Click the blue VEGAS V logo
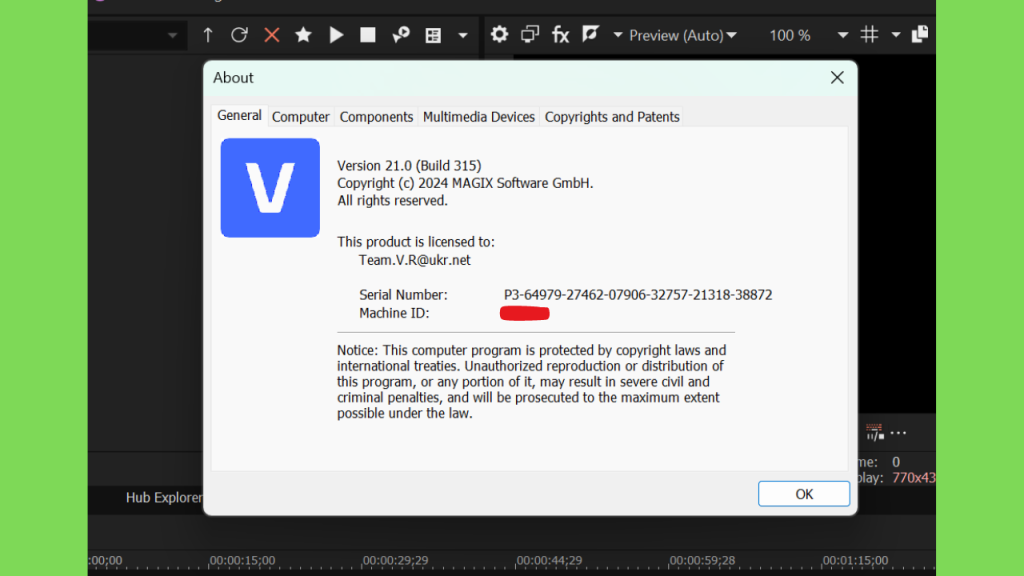 click(x=270, y=187)
